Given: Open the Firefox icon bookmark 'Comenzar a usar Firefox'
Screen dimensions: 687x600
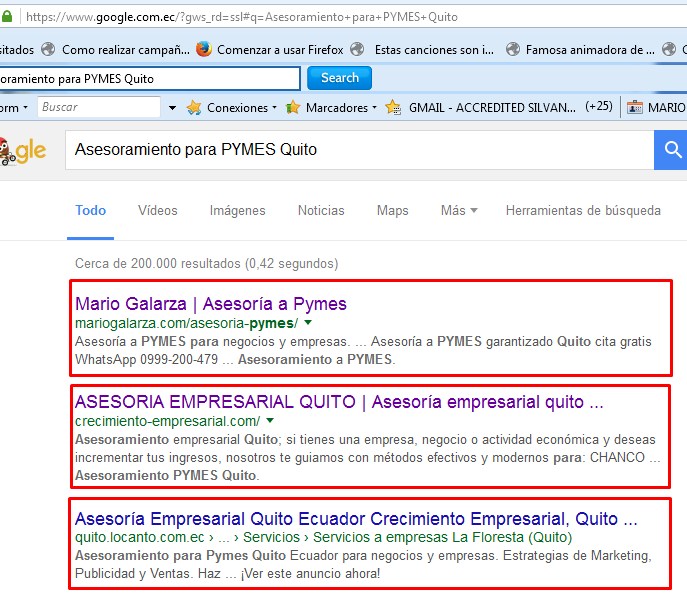Looking at the screenshot, I should tap(269, 49).
